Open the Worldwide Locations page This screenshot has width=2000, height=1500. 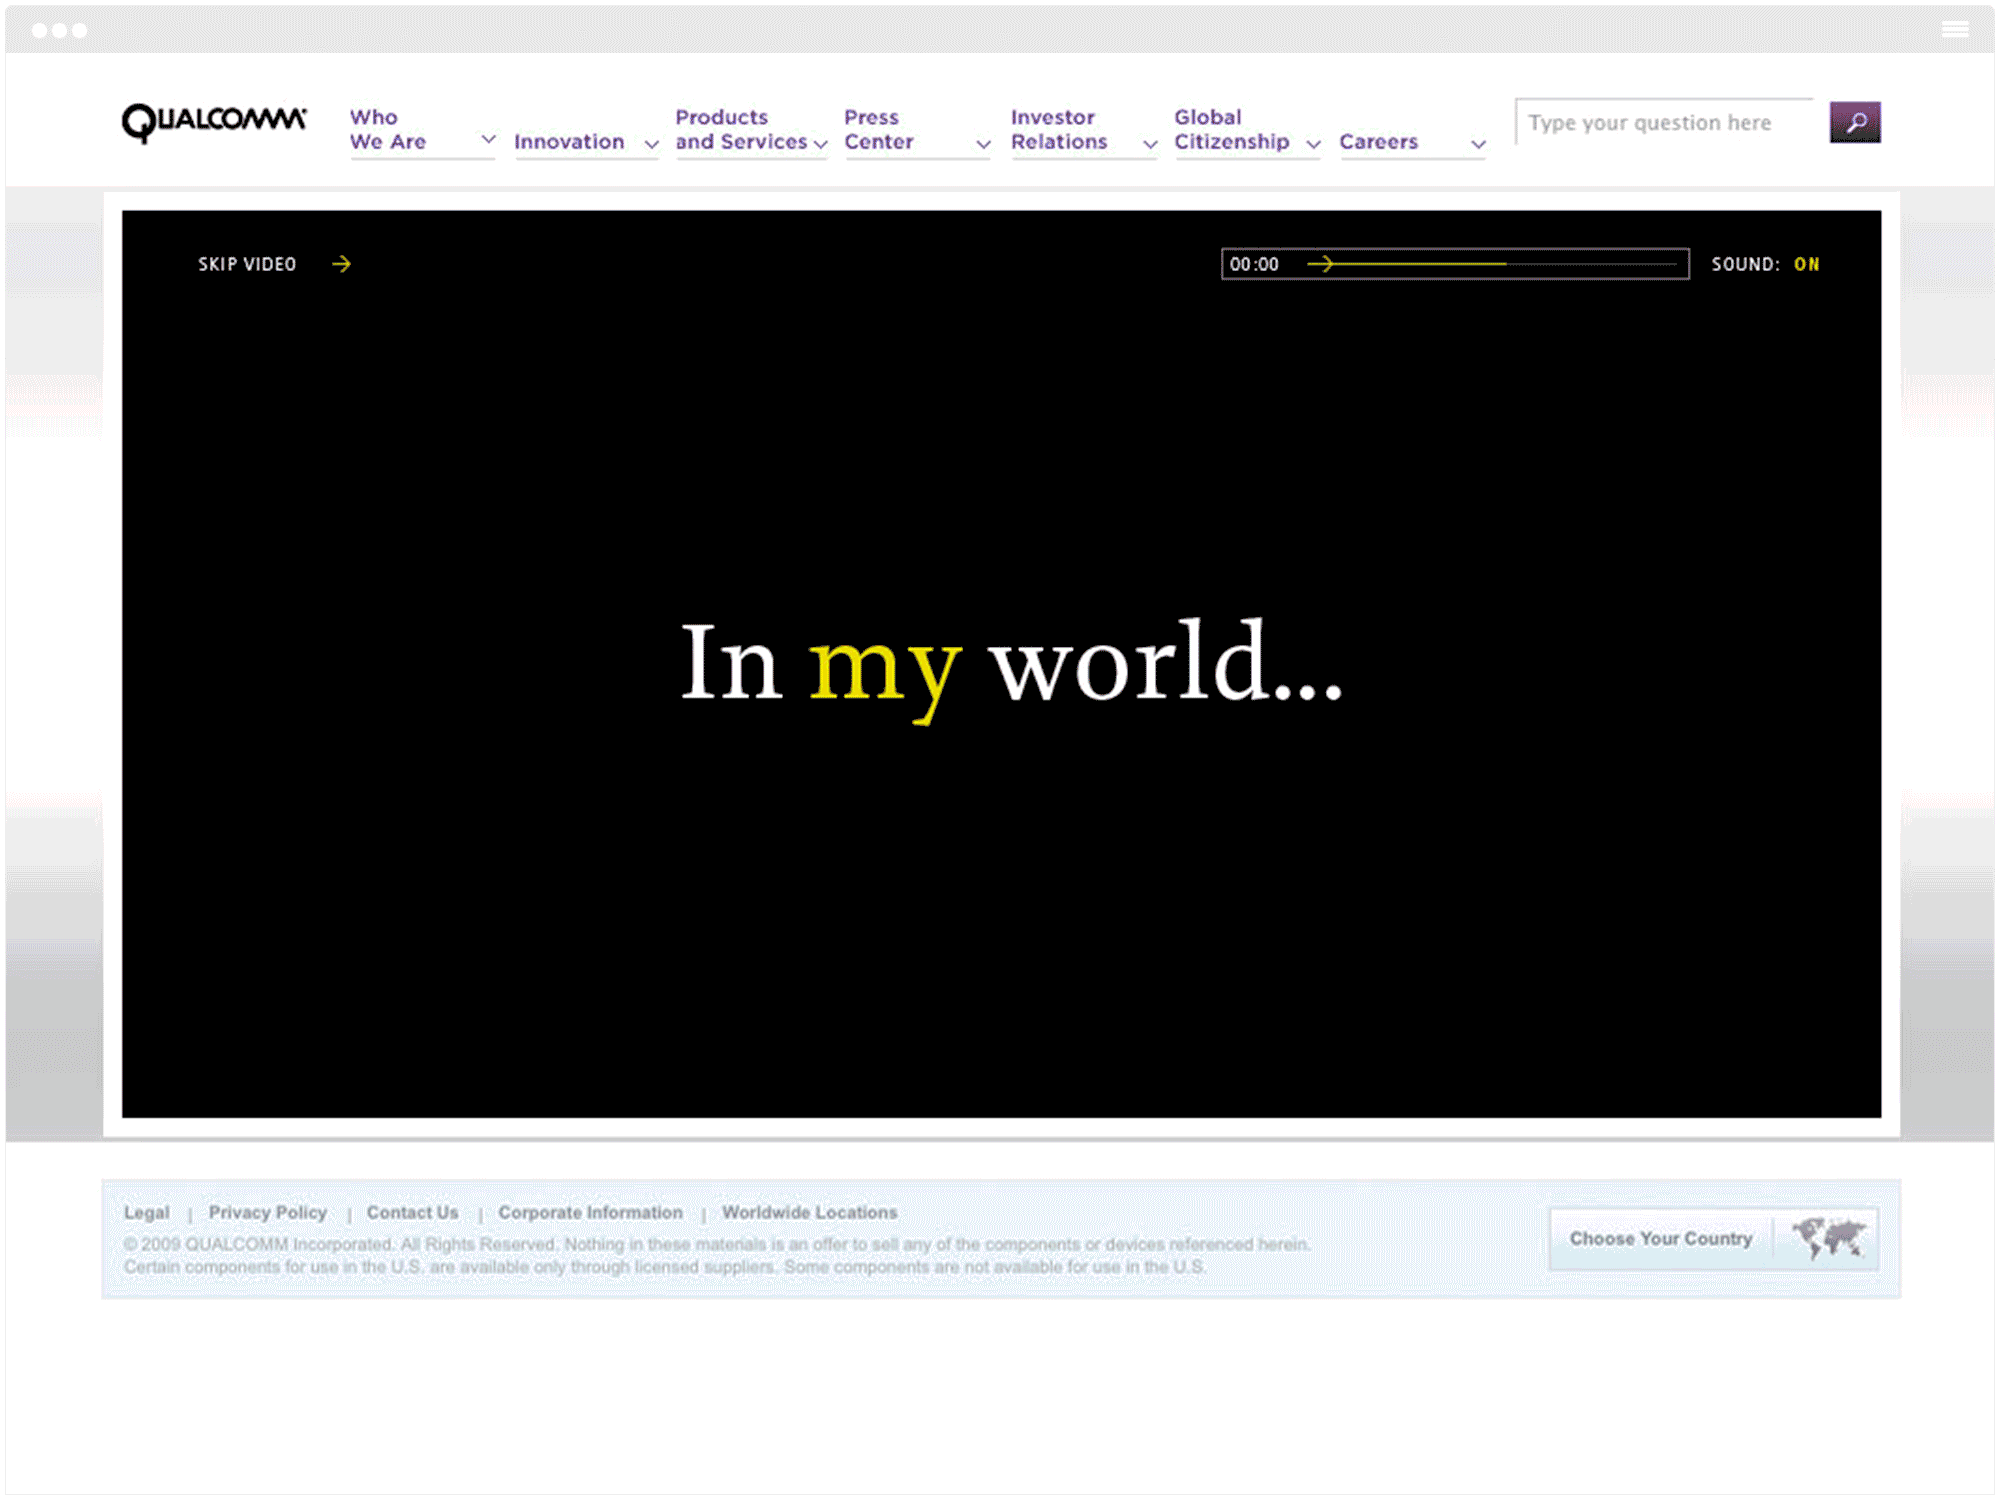[x=809, y=1212]
